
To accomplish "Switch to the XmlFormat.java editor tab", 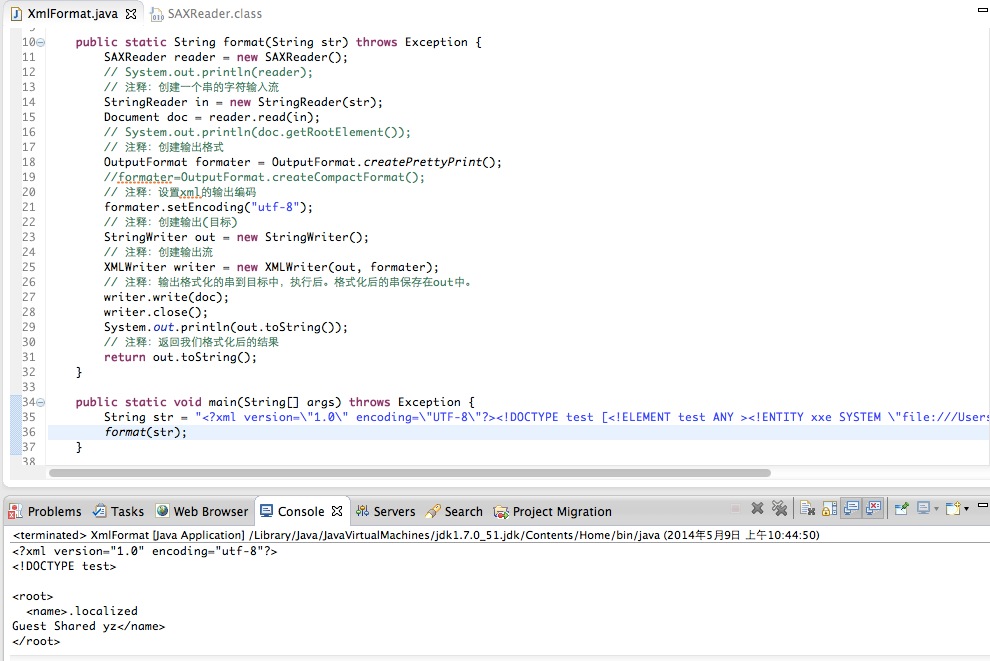I will [x=72, y=14].
